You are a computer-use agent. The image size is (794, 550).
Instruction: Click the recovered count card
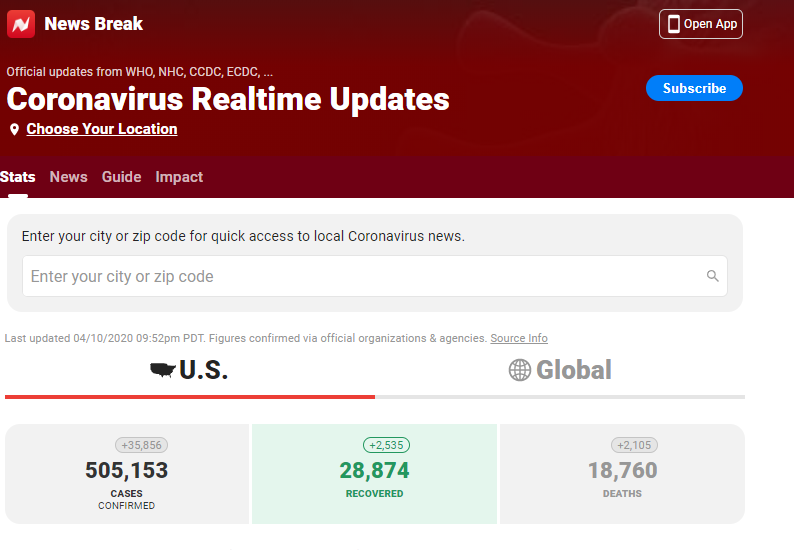[374, 473]
